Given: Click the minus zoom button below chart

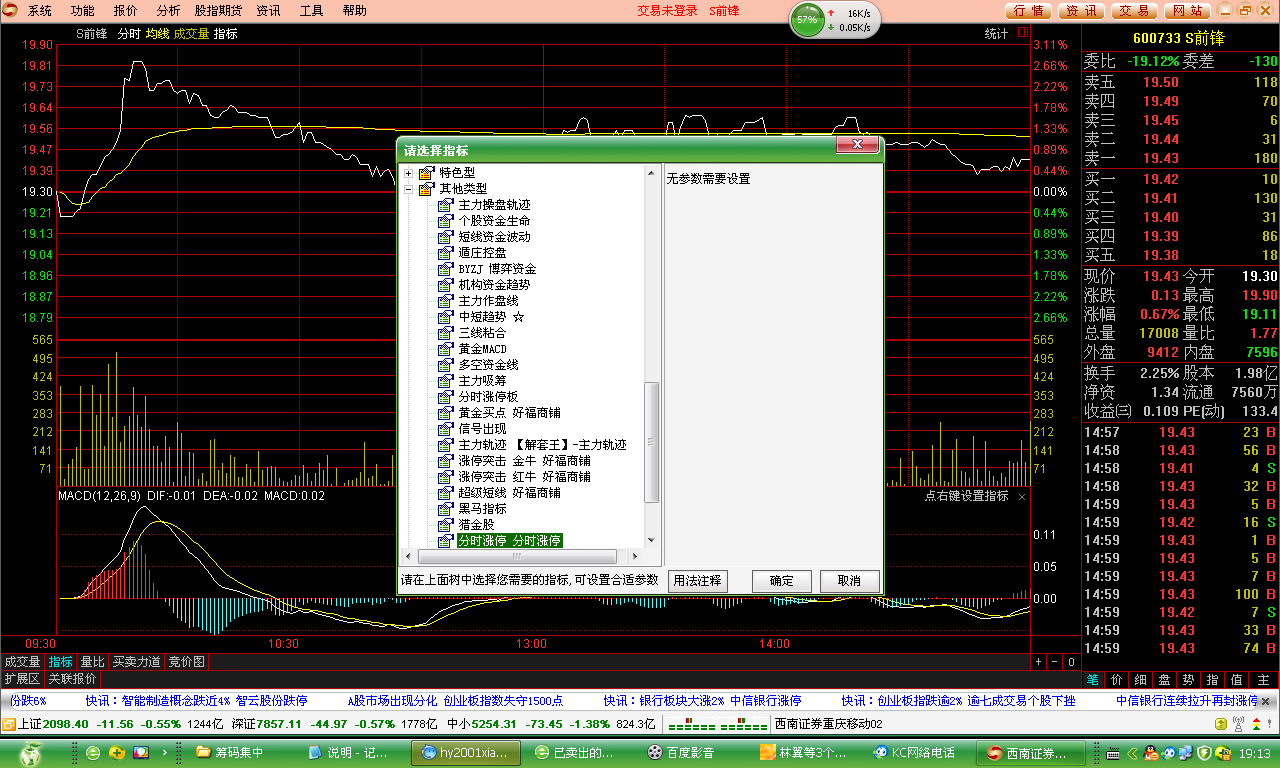Looking at the screenshot, I should [x=1054, y=662].
